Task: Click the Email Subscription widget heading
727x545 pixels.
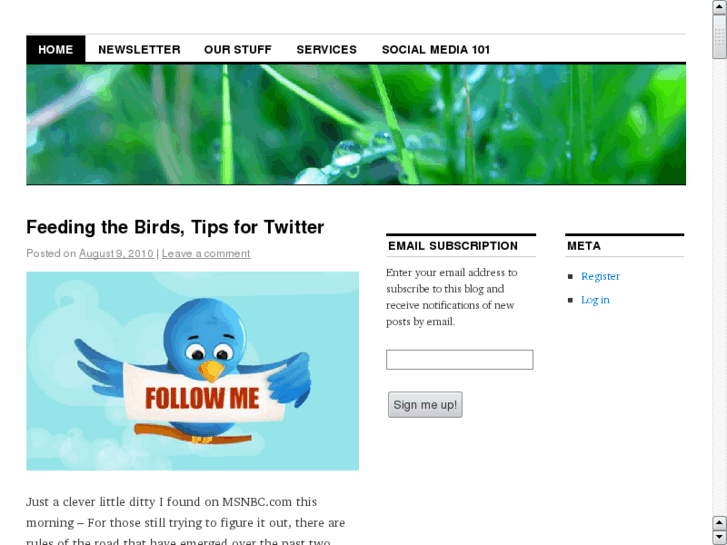Action: point(453,246)
